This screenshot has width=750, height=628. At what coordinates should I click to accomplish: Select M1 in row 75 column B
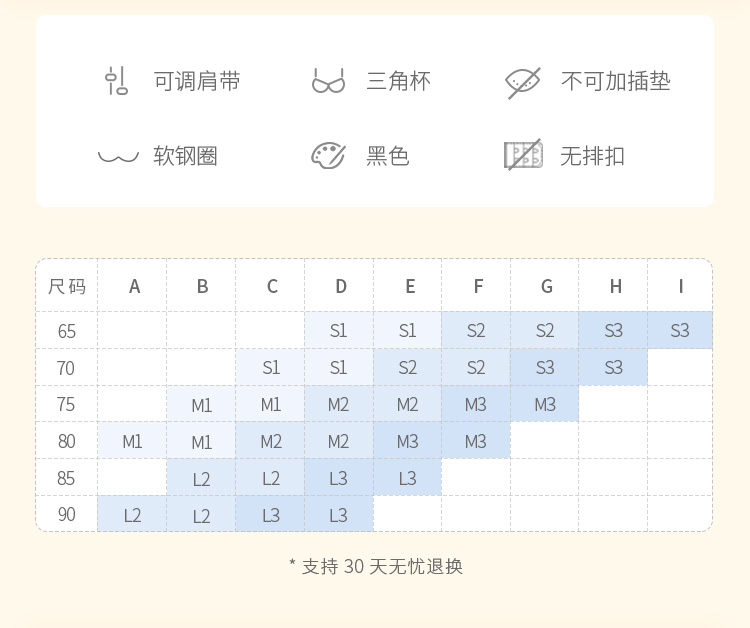pyautogui.click(x=201, y=405)
